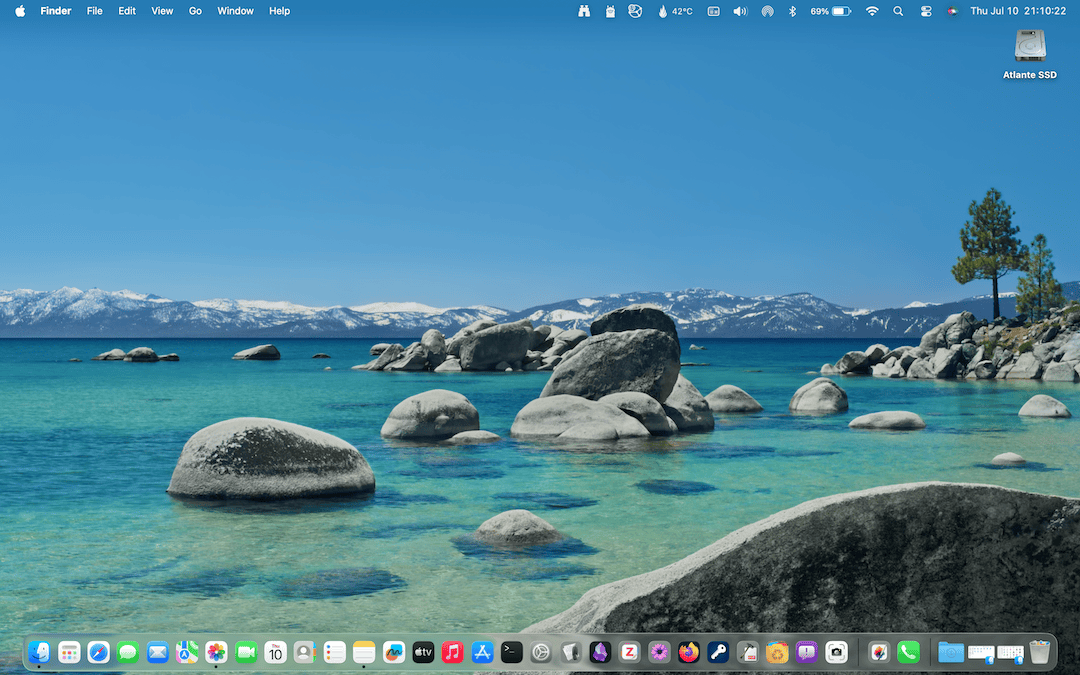Open the Apple menu
Screen dimensions: 1080x675
pyautogui.click(x=20, y=11)
